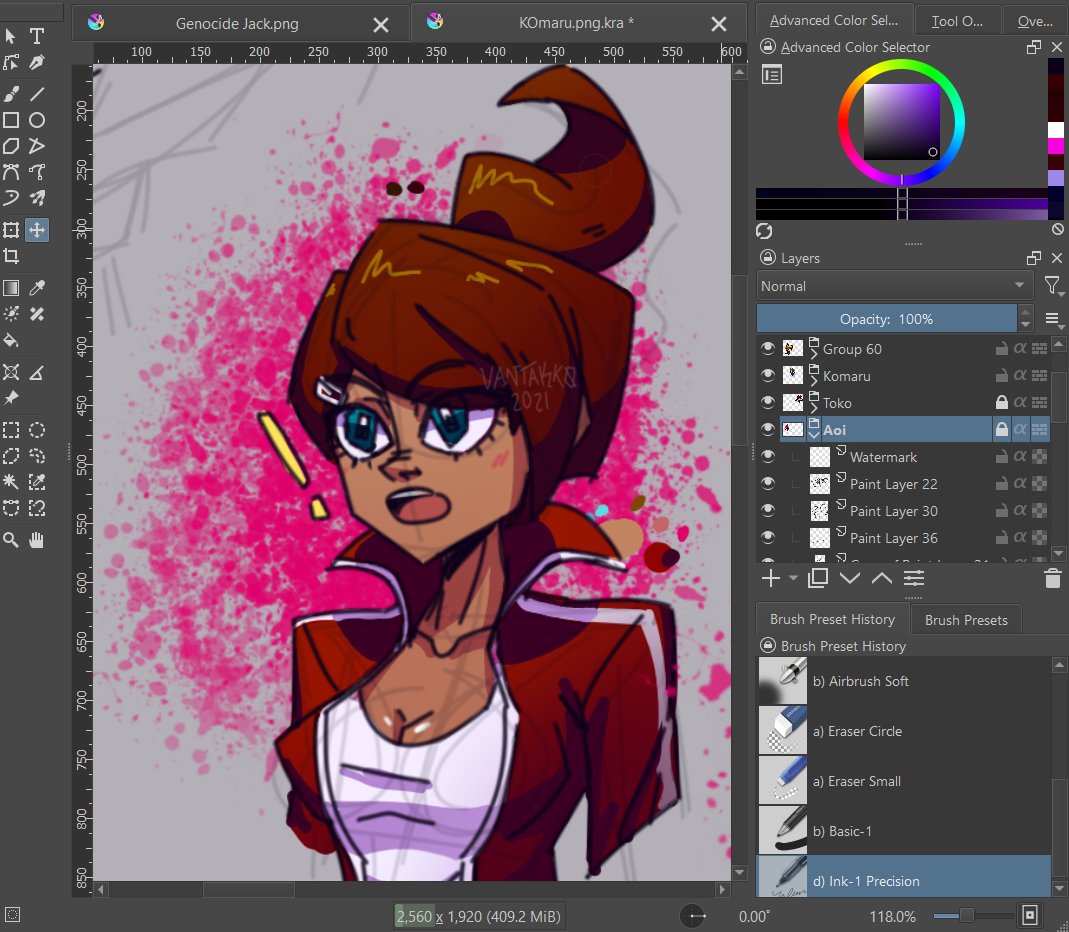Pick the Freehand Brush tool
The height and width of the screenshot is (932, 1069).
11,93
